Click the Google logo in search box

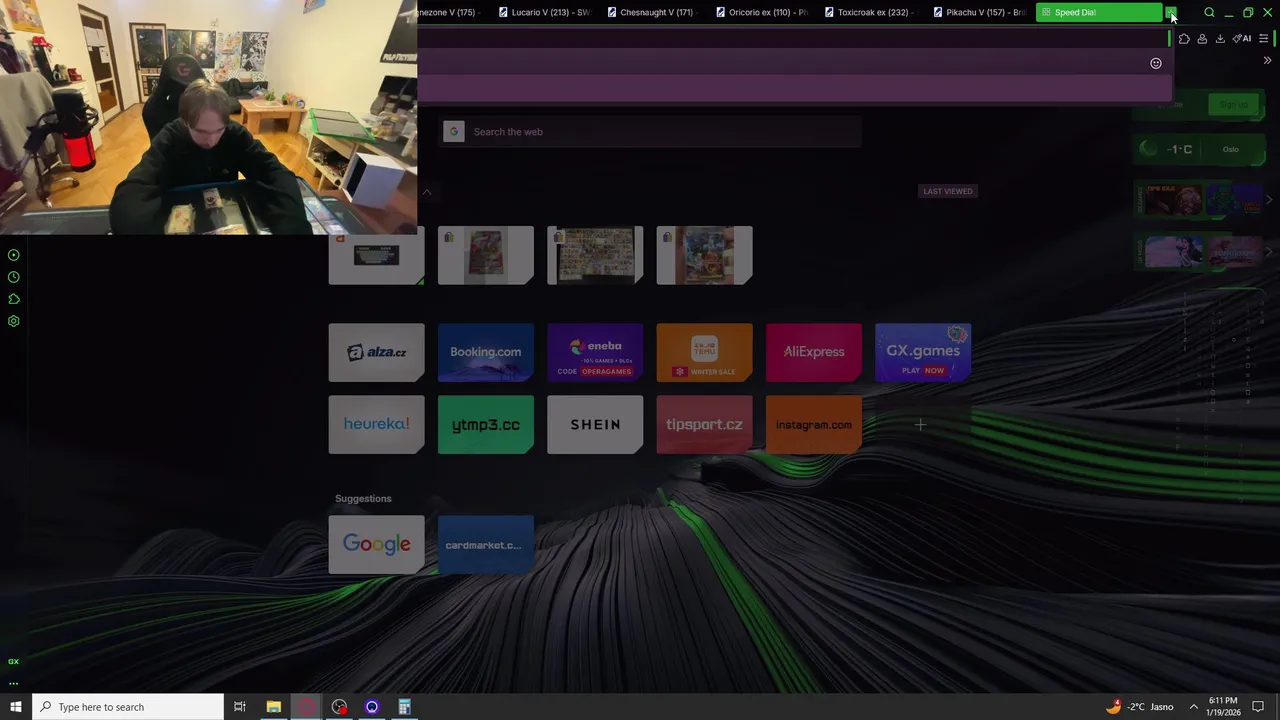pyautogui.click(x=454, y=132)
